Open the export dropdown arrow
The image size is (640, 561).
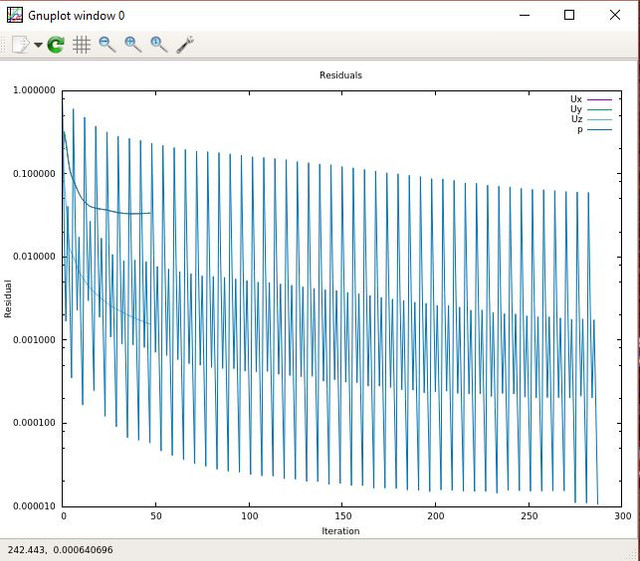pyautogui.click(x=38, y=45)
